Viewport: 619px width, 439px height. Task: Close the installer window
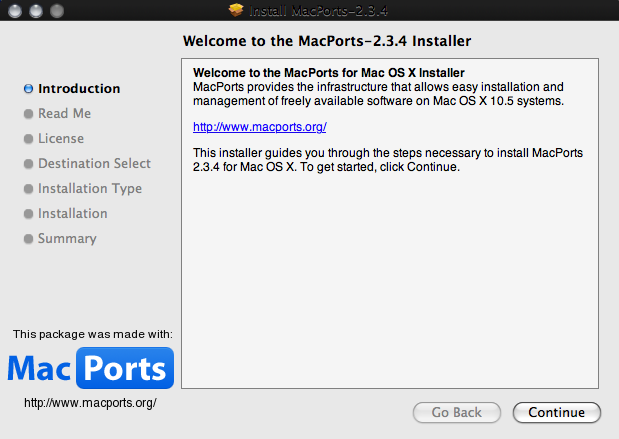15,11
